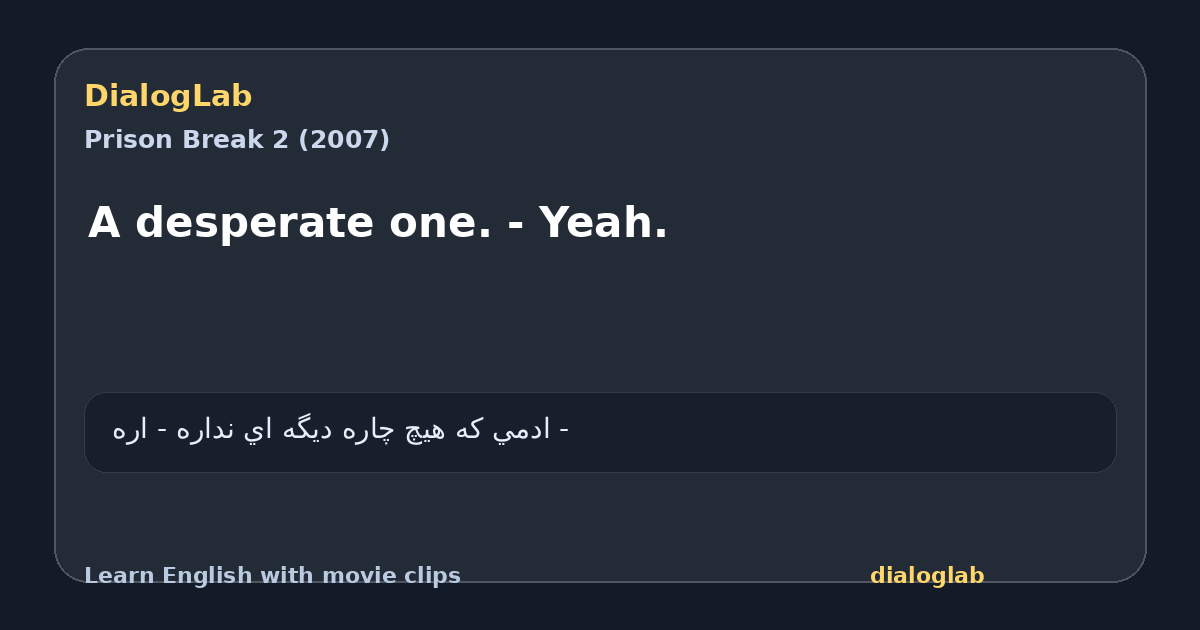Click the DialogLab logo text
This screenshot has width=1200, height=630.
tap(168, 96)
